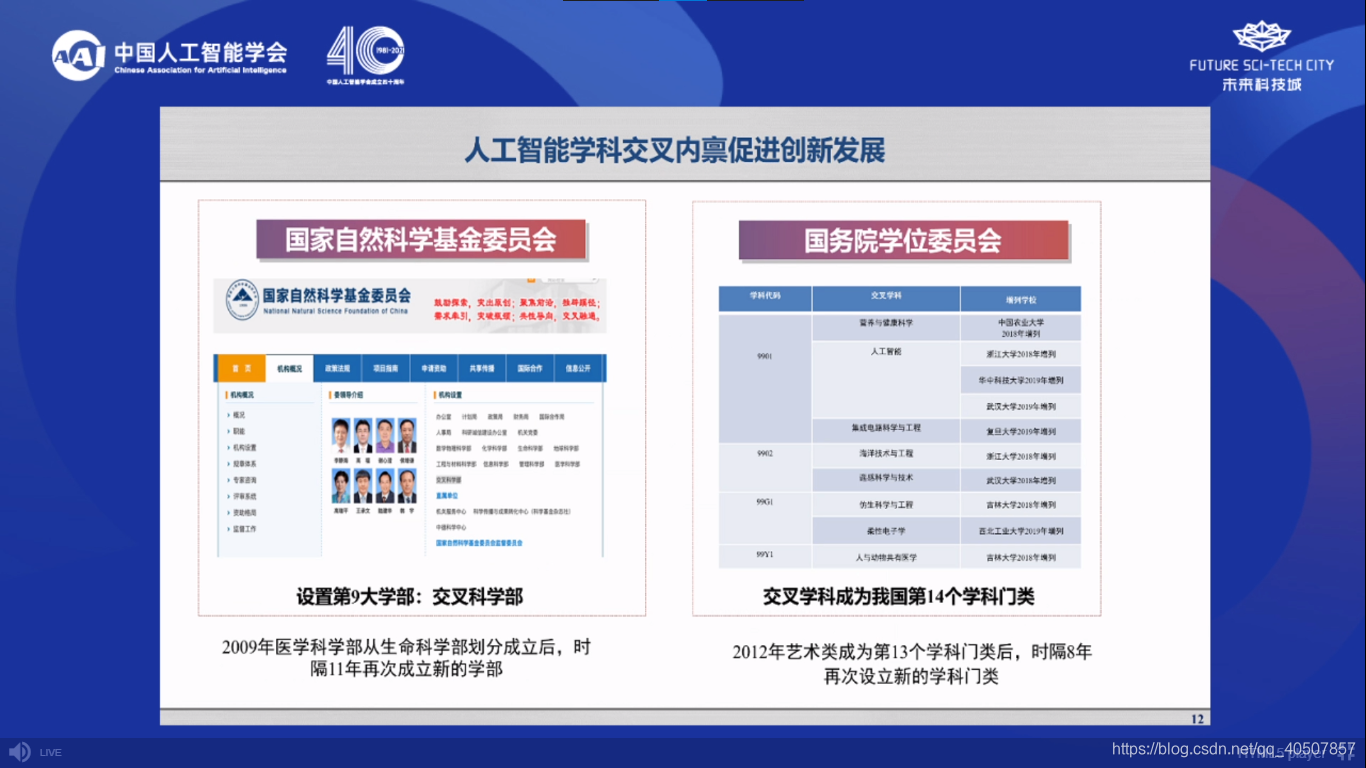Click the 学科代码 table header

tap(765, 298)
